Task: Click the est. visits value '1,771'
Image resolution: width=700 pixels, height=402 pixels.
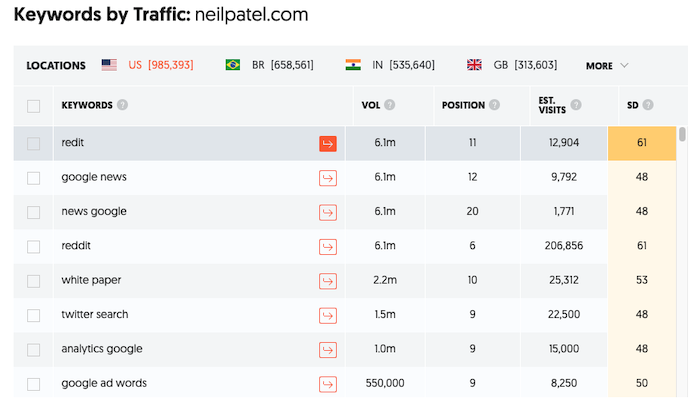Action: 564,211
